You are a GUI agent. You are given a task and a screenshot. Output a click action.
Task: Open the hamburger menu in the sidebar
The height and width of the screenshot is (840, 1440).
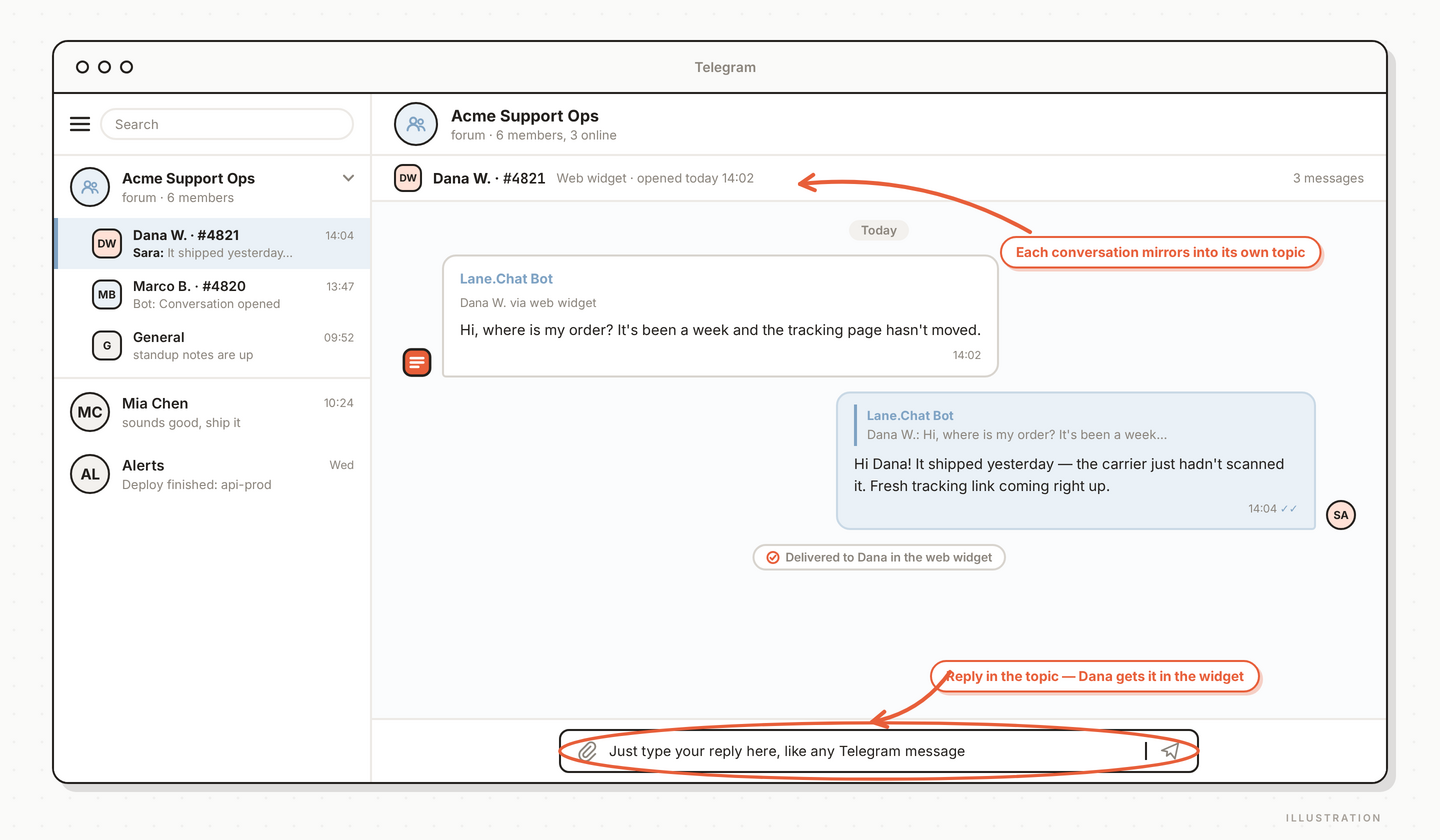click(x=80, y=124)
